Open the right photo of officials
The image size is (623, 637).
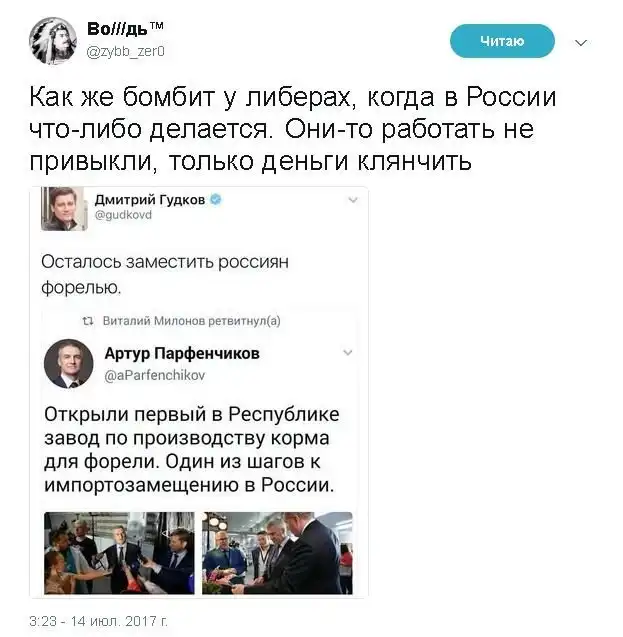pos(277,553)
